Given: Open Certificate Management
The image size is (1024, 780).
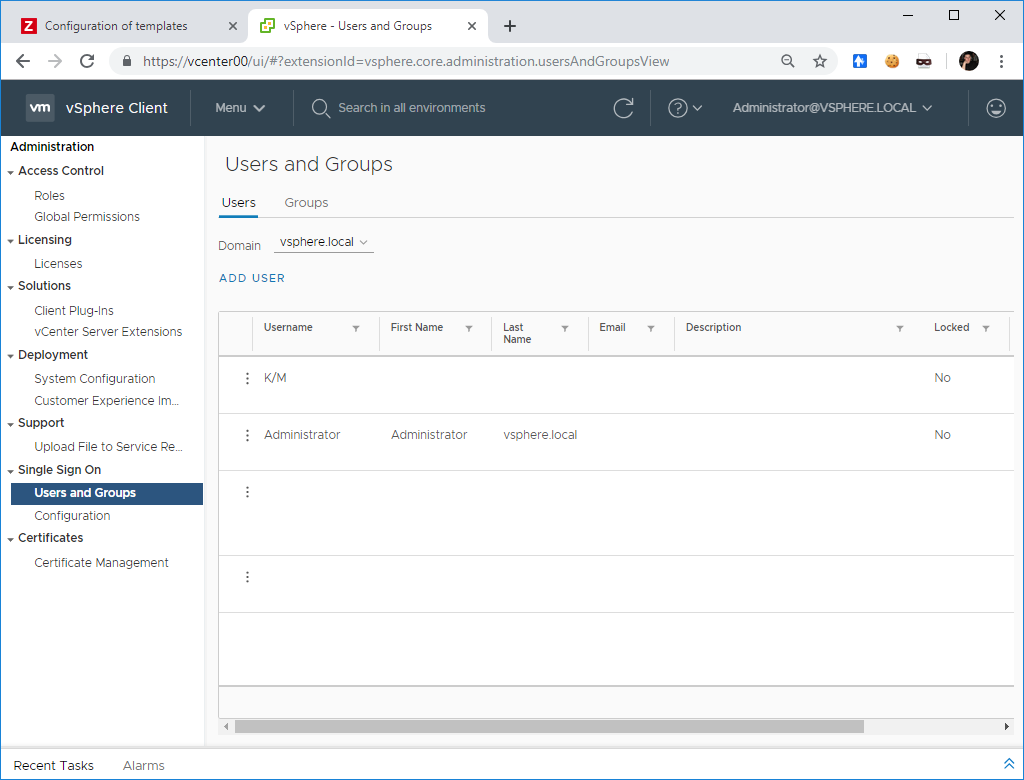Looking at the screenshot, I should click(x=101, y=562).
